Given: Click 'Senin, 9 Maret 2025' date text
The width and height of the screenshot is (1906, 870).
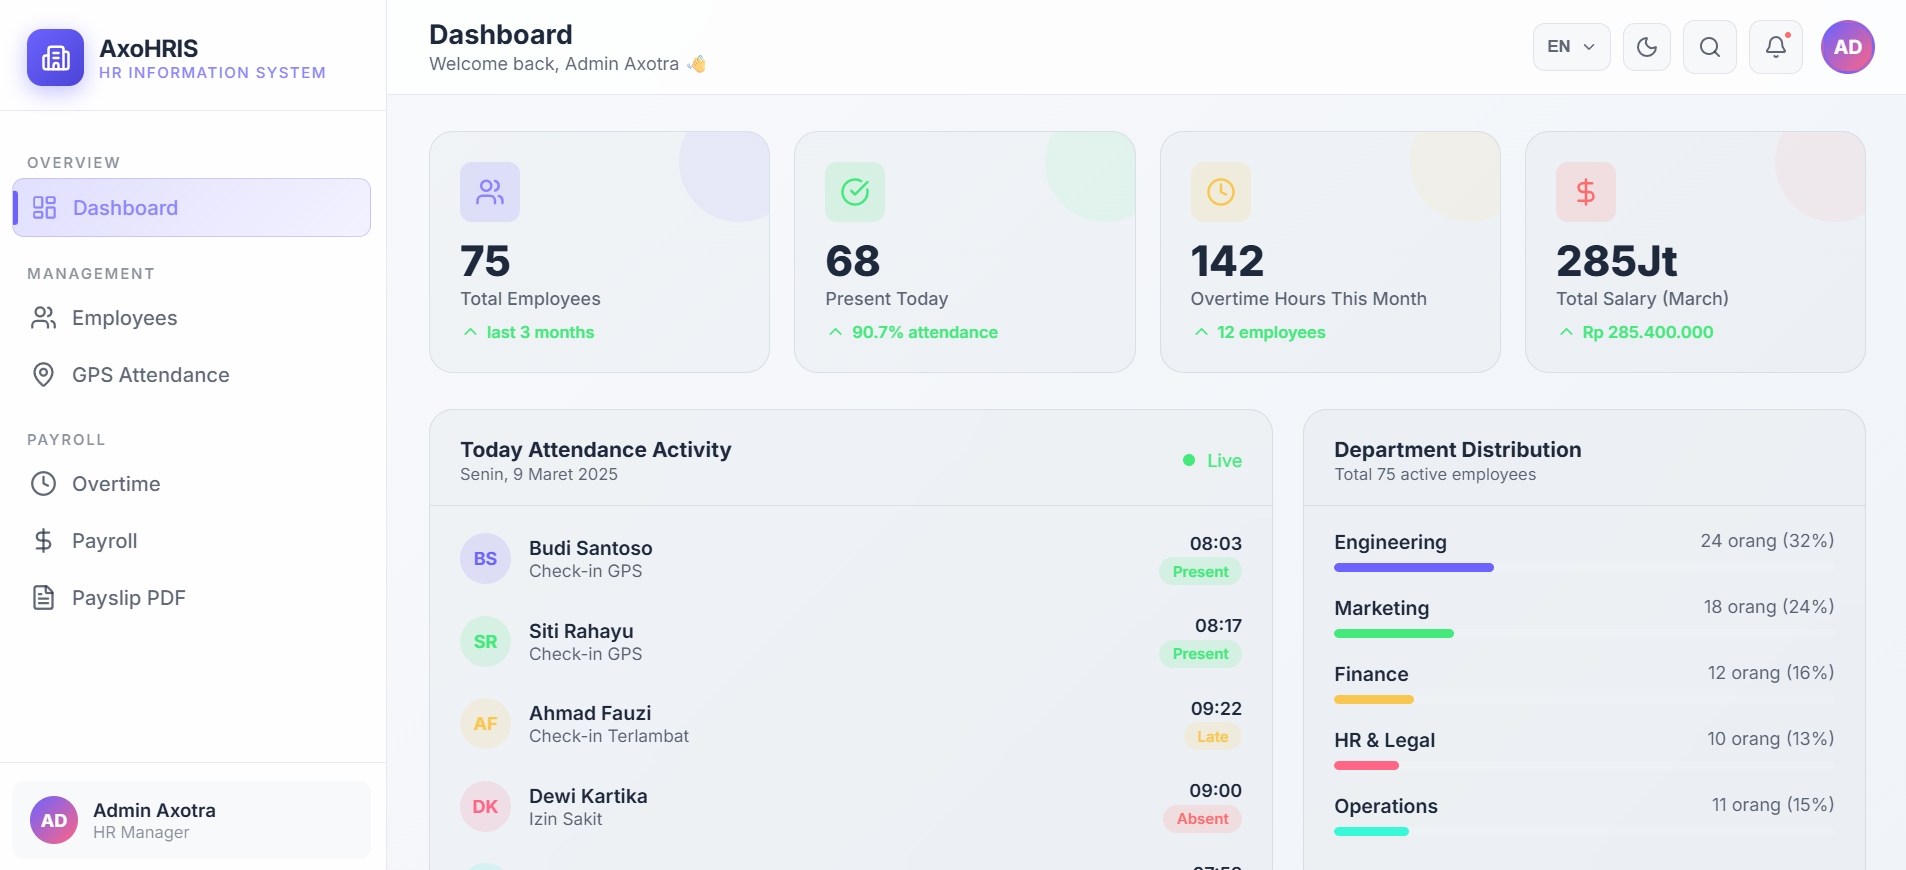Looking at the screenshot, I should click(x=539, y=475).
